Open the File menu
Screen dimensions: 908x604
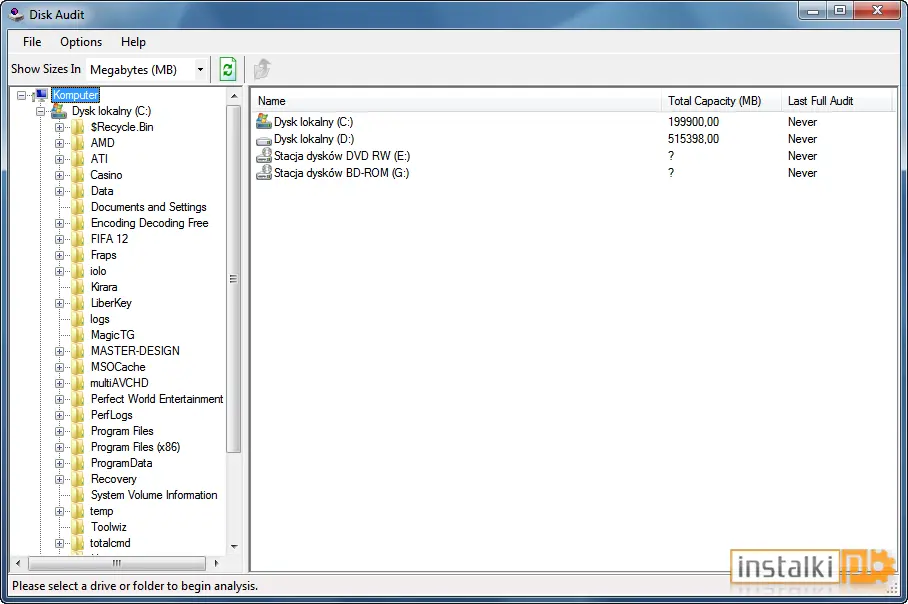pos(32,42)
